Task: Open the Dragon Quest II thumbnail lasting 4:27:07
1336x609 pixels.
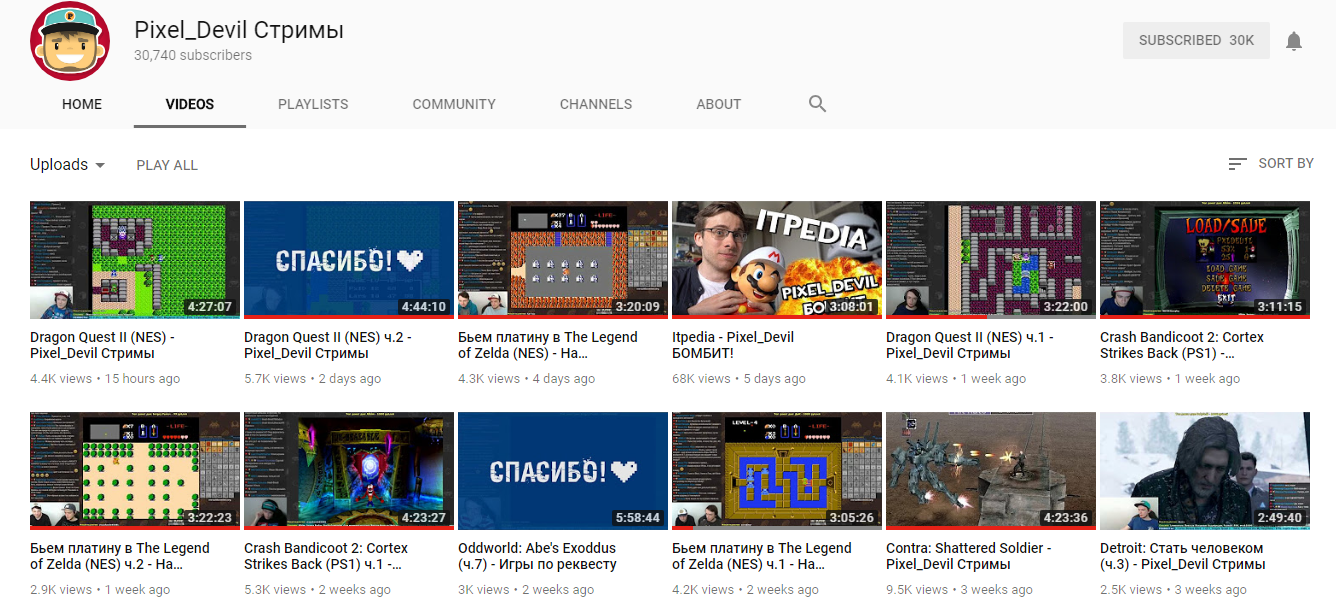Action: point(135,260)
